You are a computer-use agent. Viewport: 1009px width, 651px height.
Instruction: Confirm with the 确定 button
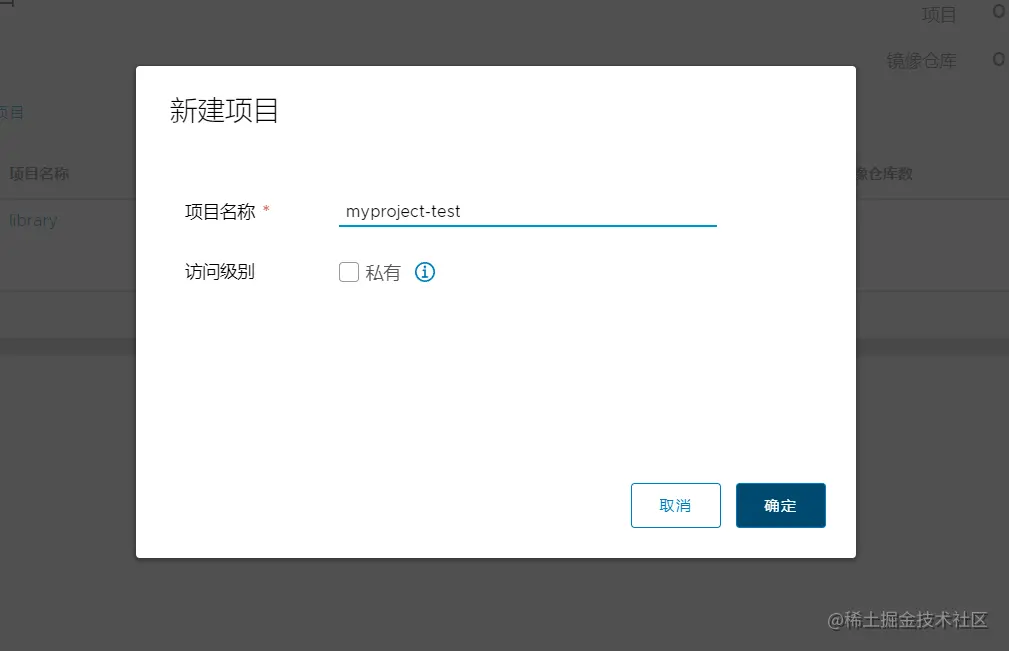[781, 506]
